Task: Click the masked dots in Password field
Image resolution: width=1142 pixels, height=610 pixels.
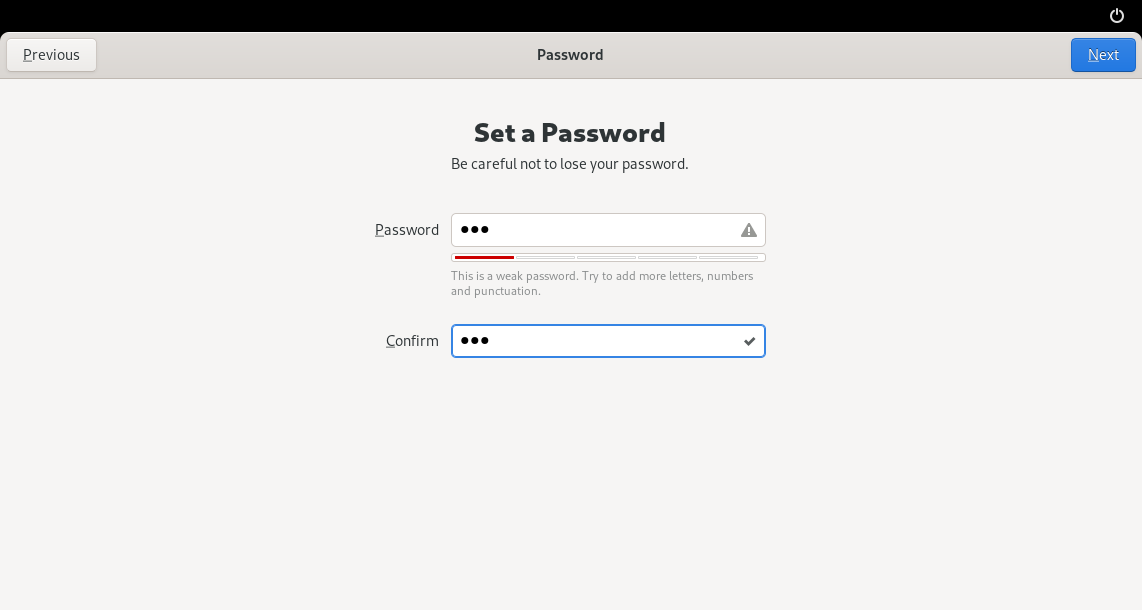Action: point(474,230)
